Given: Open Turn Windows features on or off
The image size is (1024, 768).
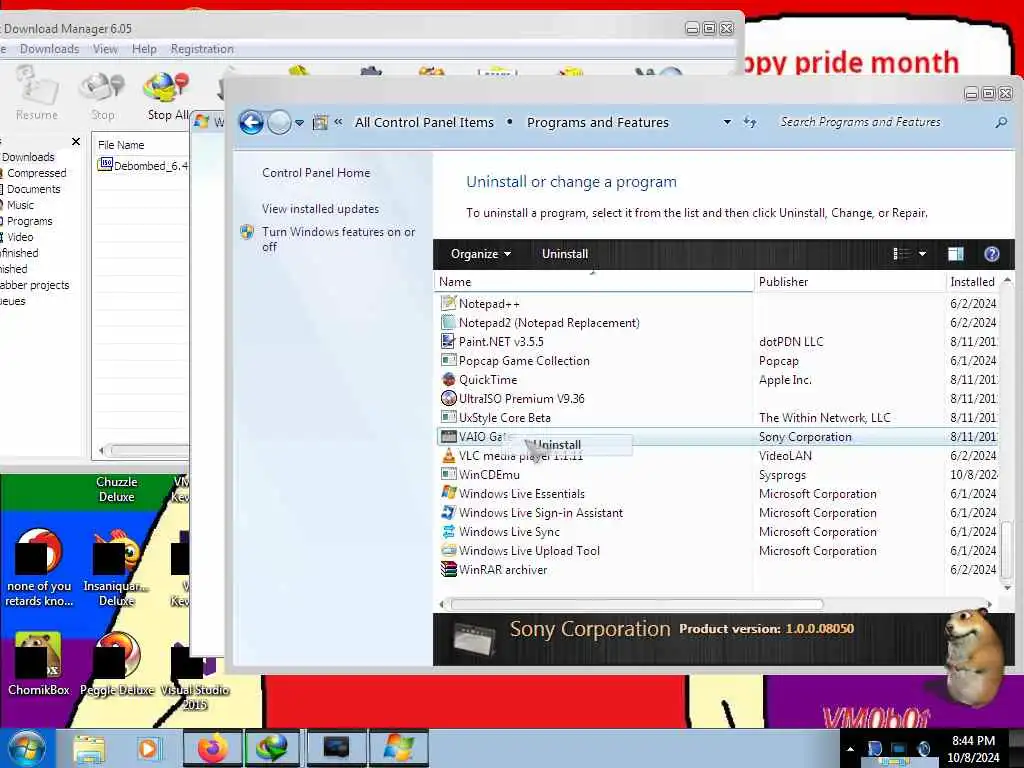Looking at the screenshot, I should (x=338, y=239).
